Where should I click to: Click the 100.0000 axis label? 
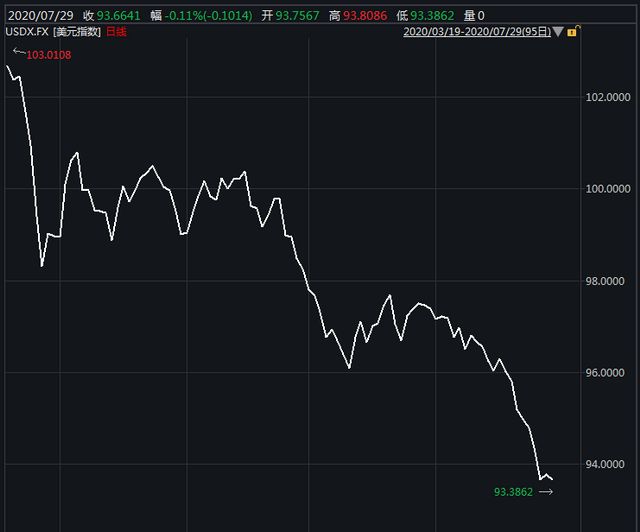(608, 189)
